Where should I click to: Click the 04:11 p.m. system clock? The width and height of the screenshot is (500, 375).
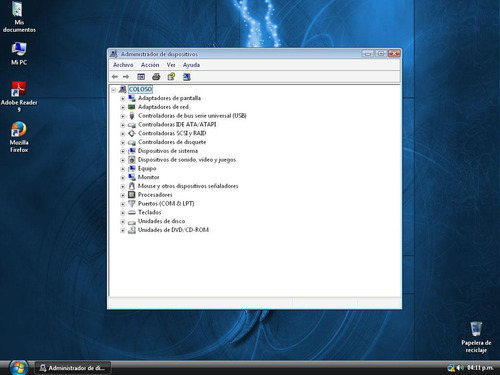click(x=480, y=368)
